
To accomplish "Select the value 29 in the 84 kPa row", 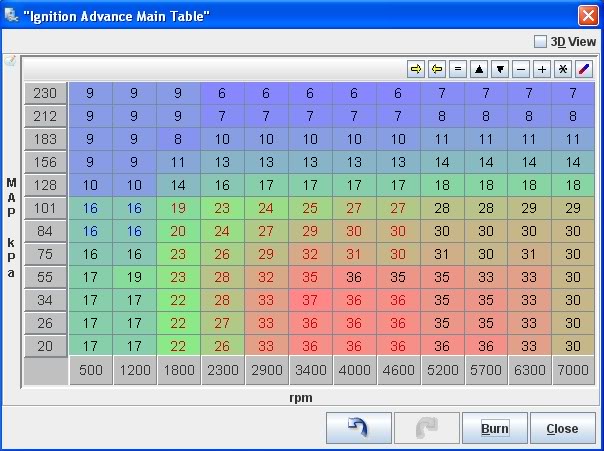I will tap(310, 231).
